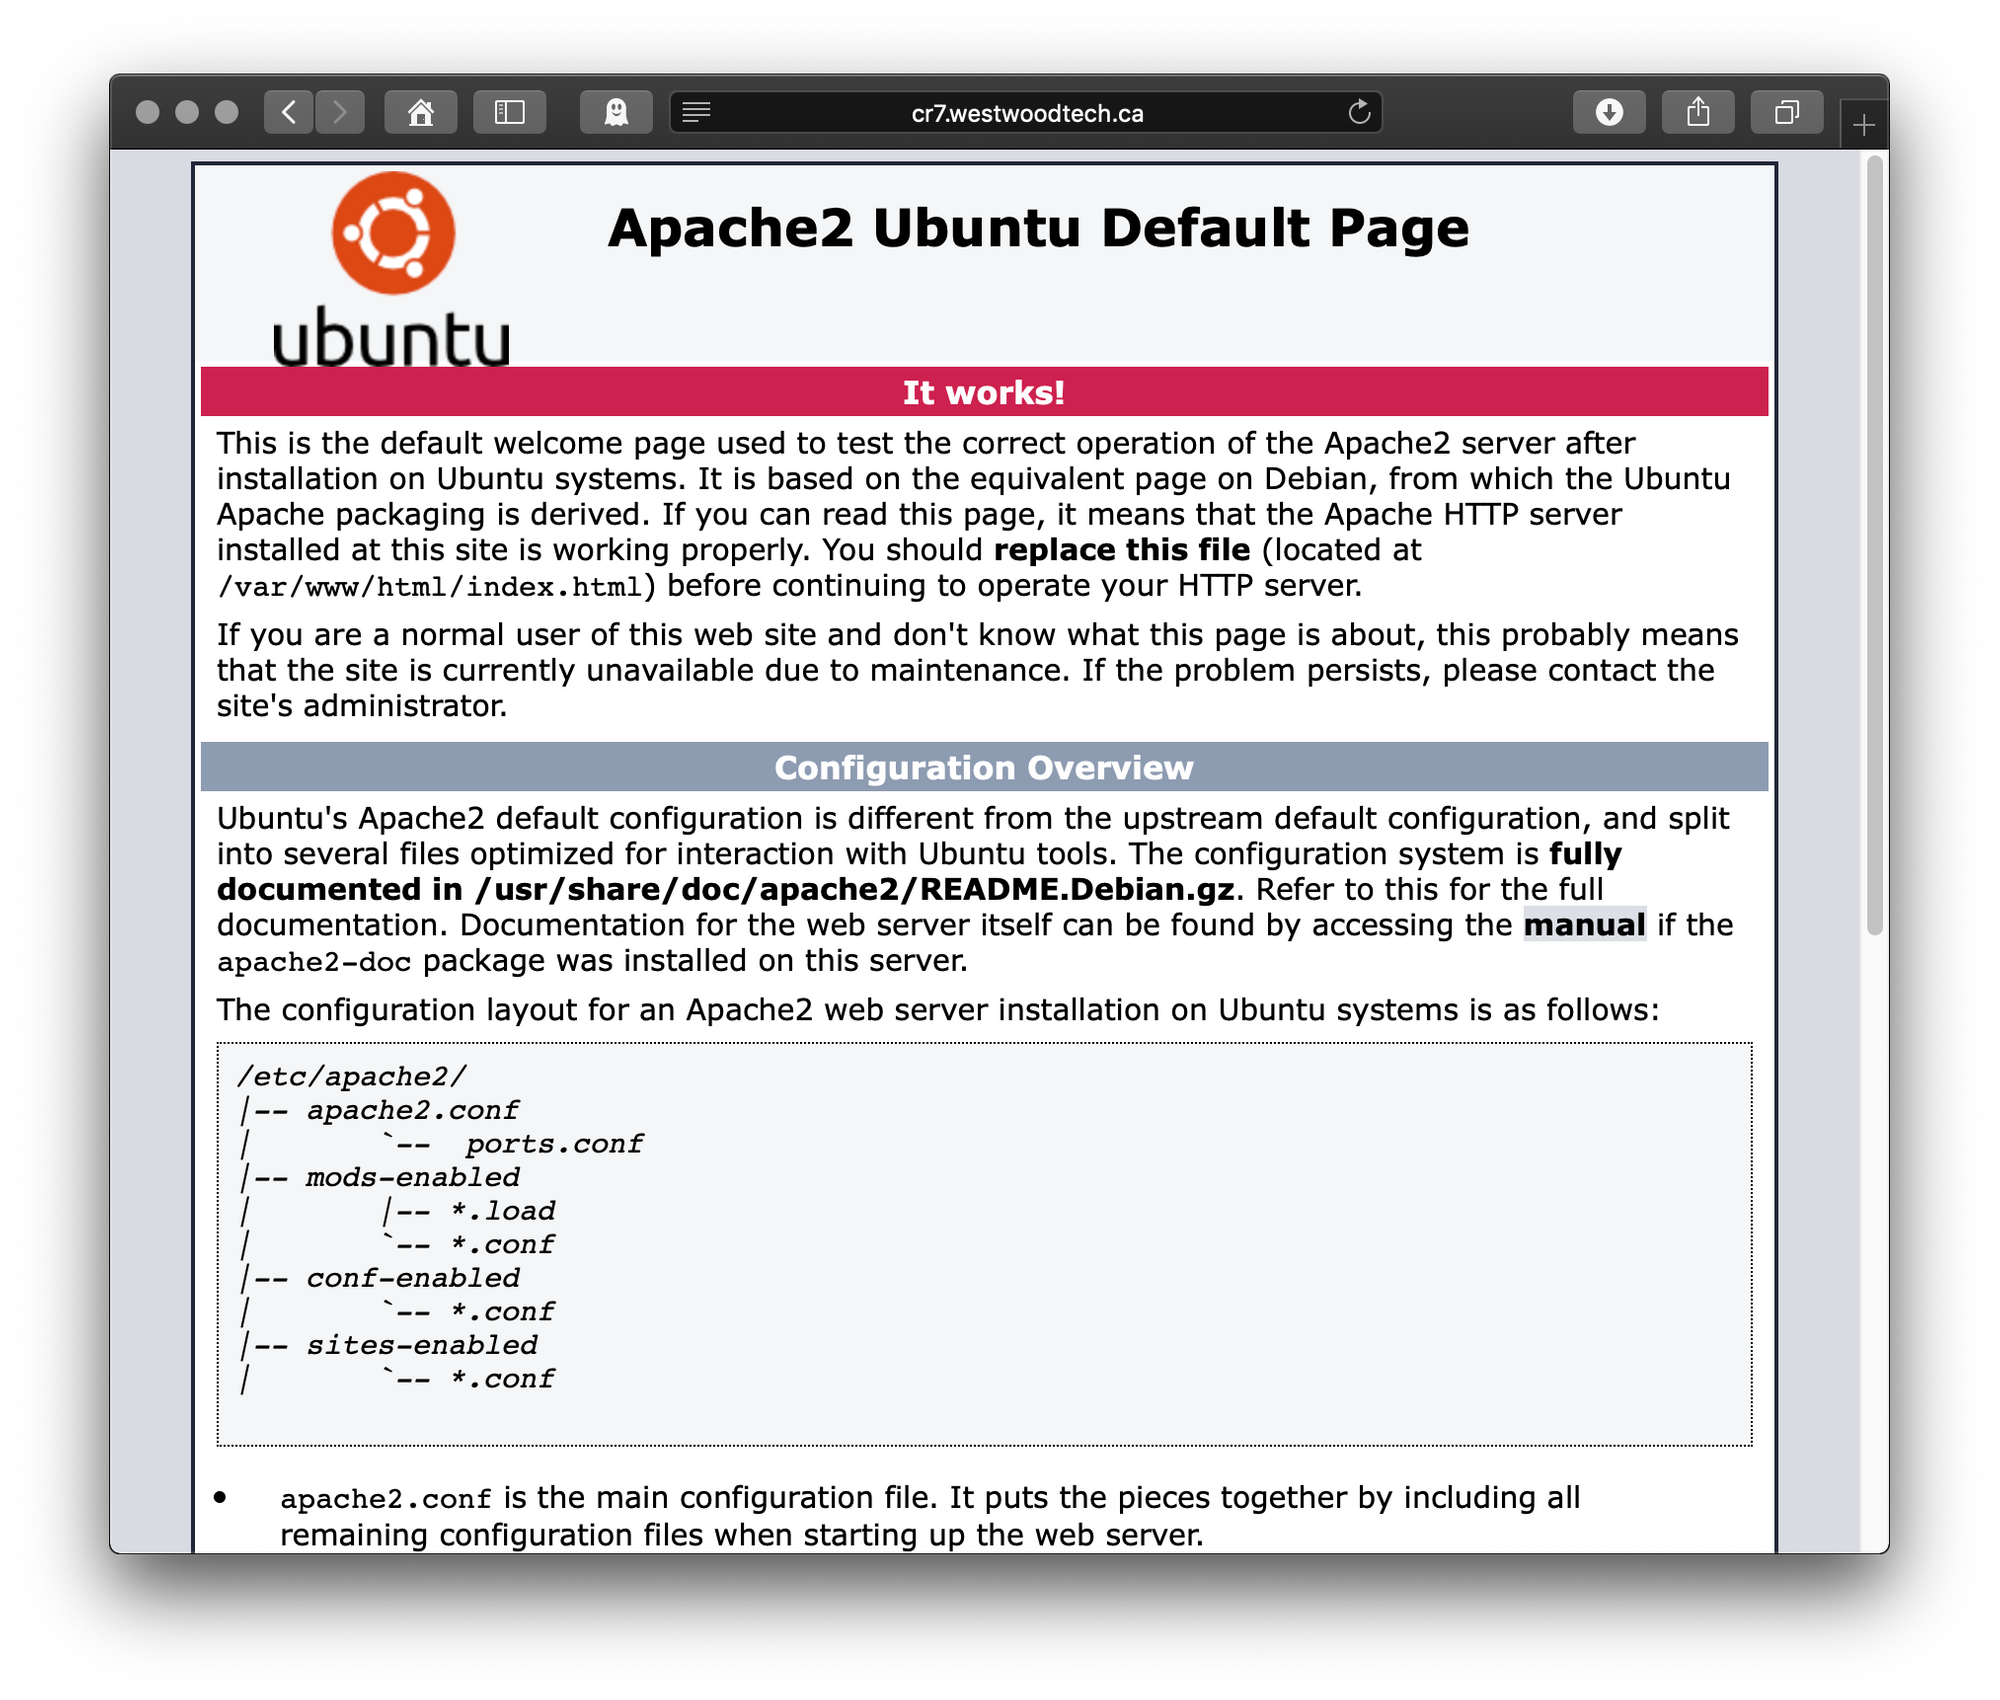2000x1700 pixels.
Task: Open the manual link
Action: [1584, 925]
